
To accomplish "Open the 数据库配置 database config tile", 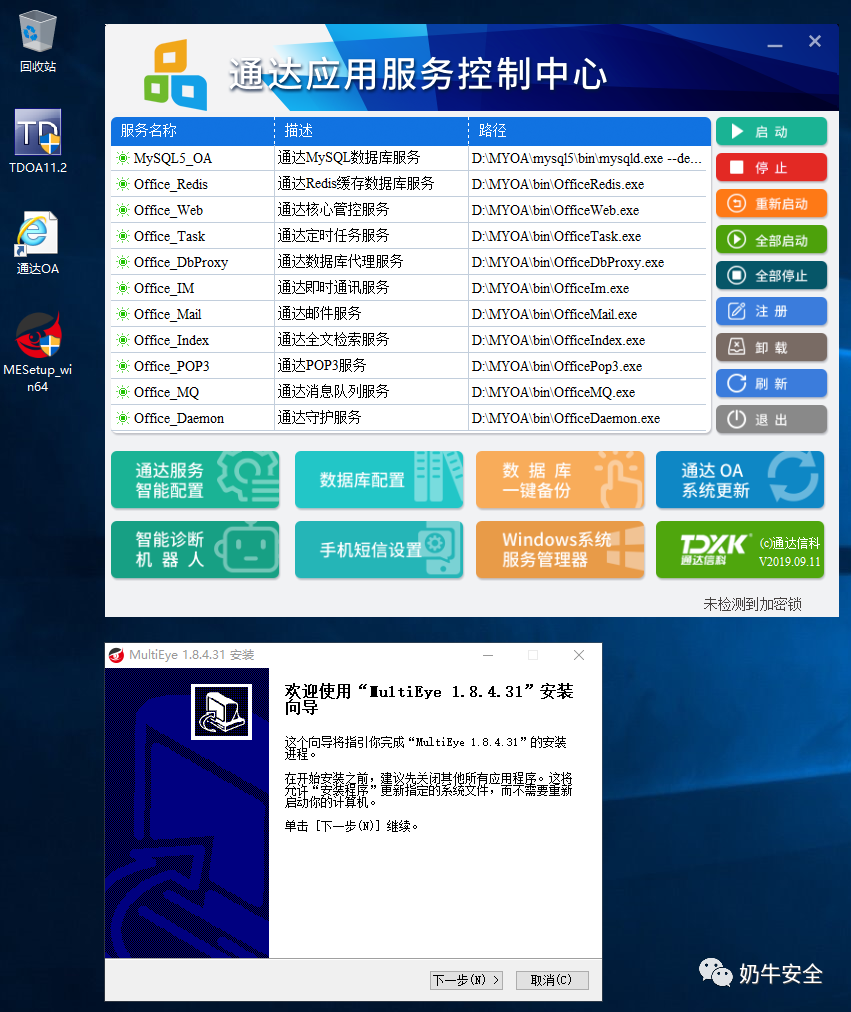I will click(x=379, y=480).
